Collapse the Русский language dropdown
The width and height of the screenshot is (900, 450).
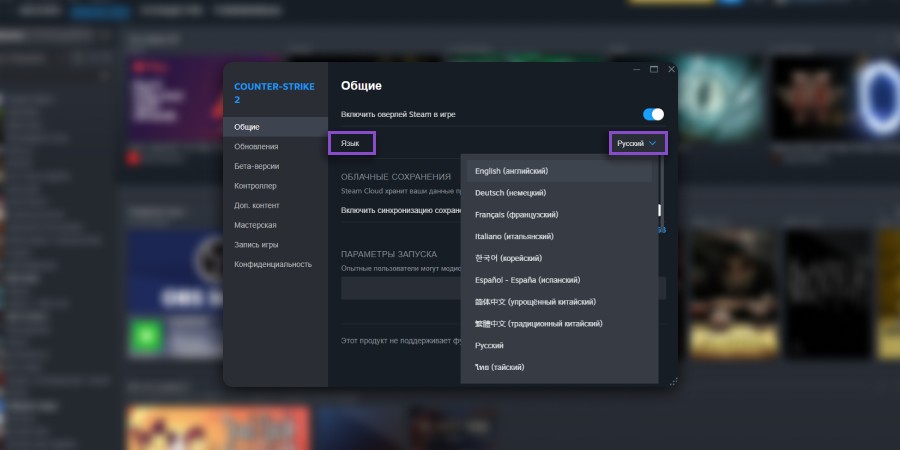click(x=638, y=143)
